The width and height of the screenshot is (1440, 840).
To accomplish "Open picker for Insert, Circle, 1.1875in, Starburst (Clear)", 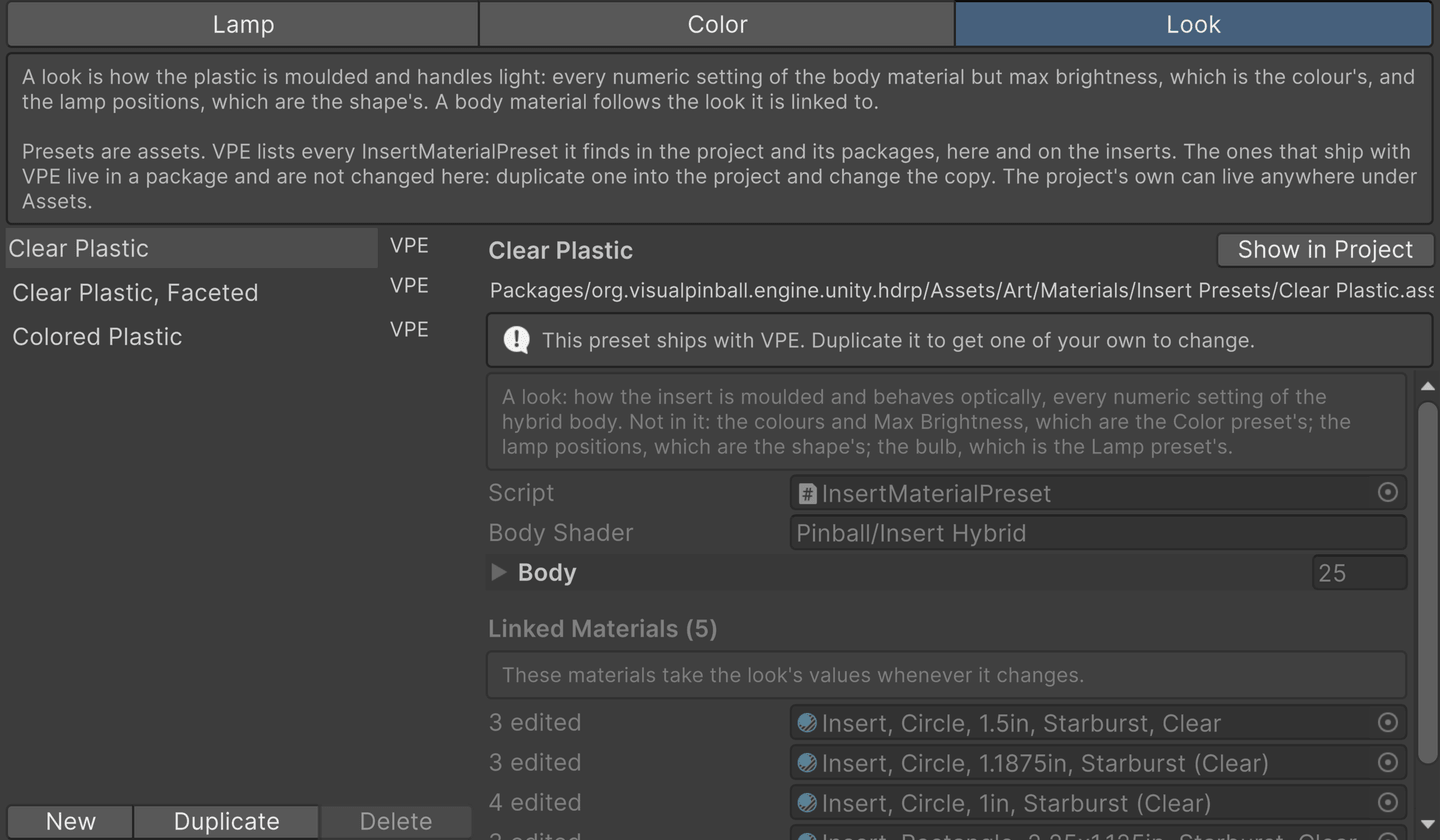I will click(1387, 762).
